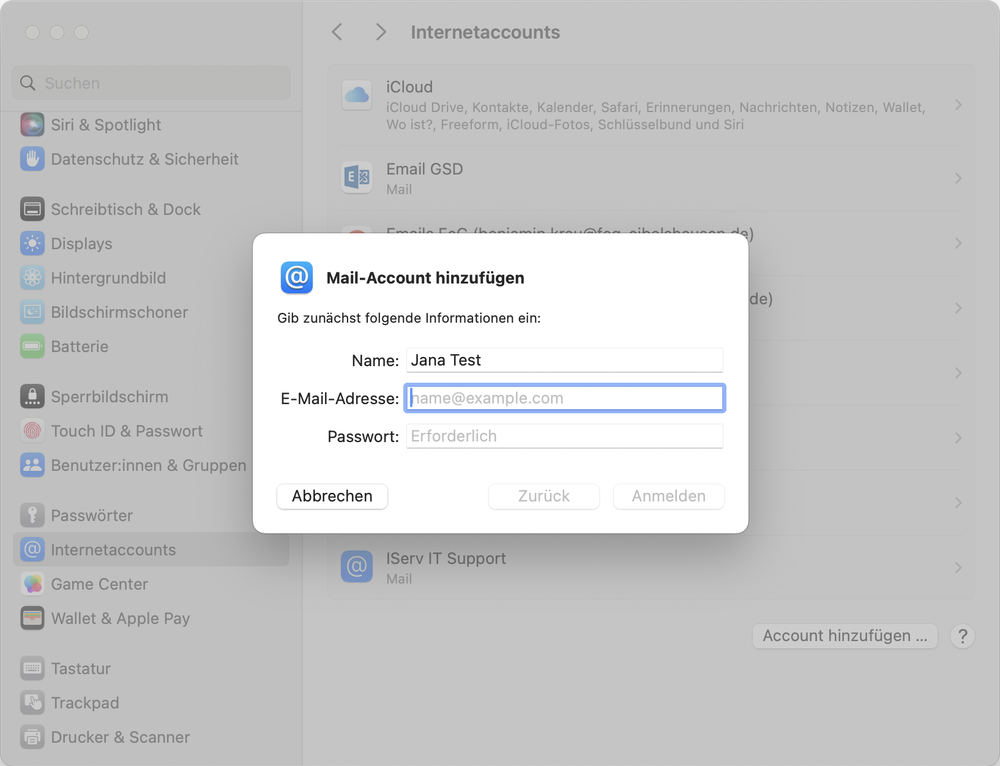Click the Siri & Spotlight sidebar icon
The width and height of the screenshot is (1000, 766).
click(33, 125)
